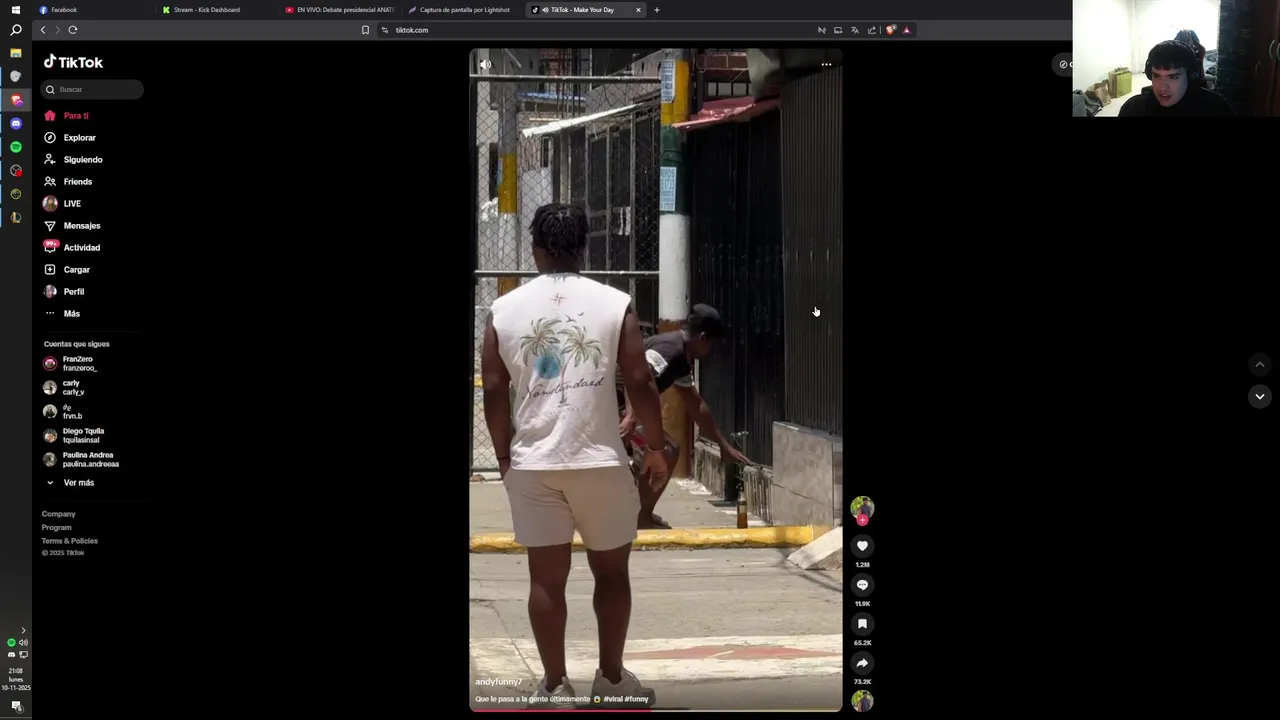Screen dimensions: 1280x720
Task: Open the video comments
Action: tap(862, 585)
